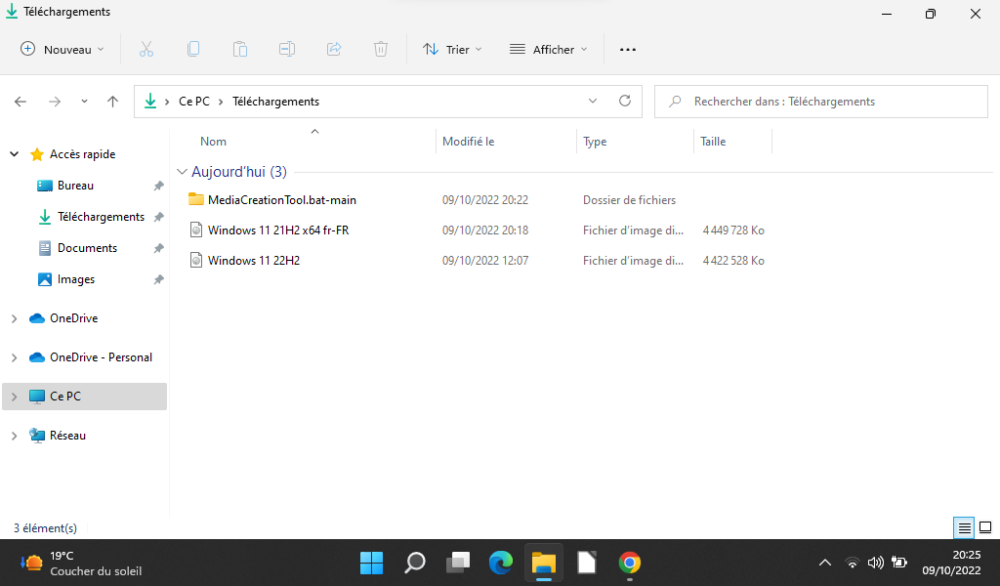
Task: Click the Paste toolbar icon
Action: click(x=240, y=49)
